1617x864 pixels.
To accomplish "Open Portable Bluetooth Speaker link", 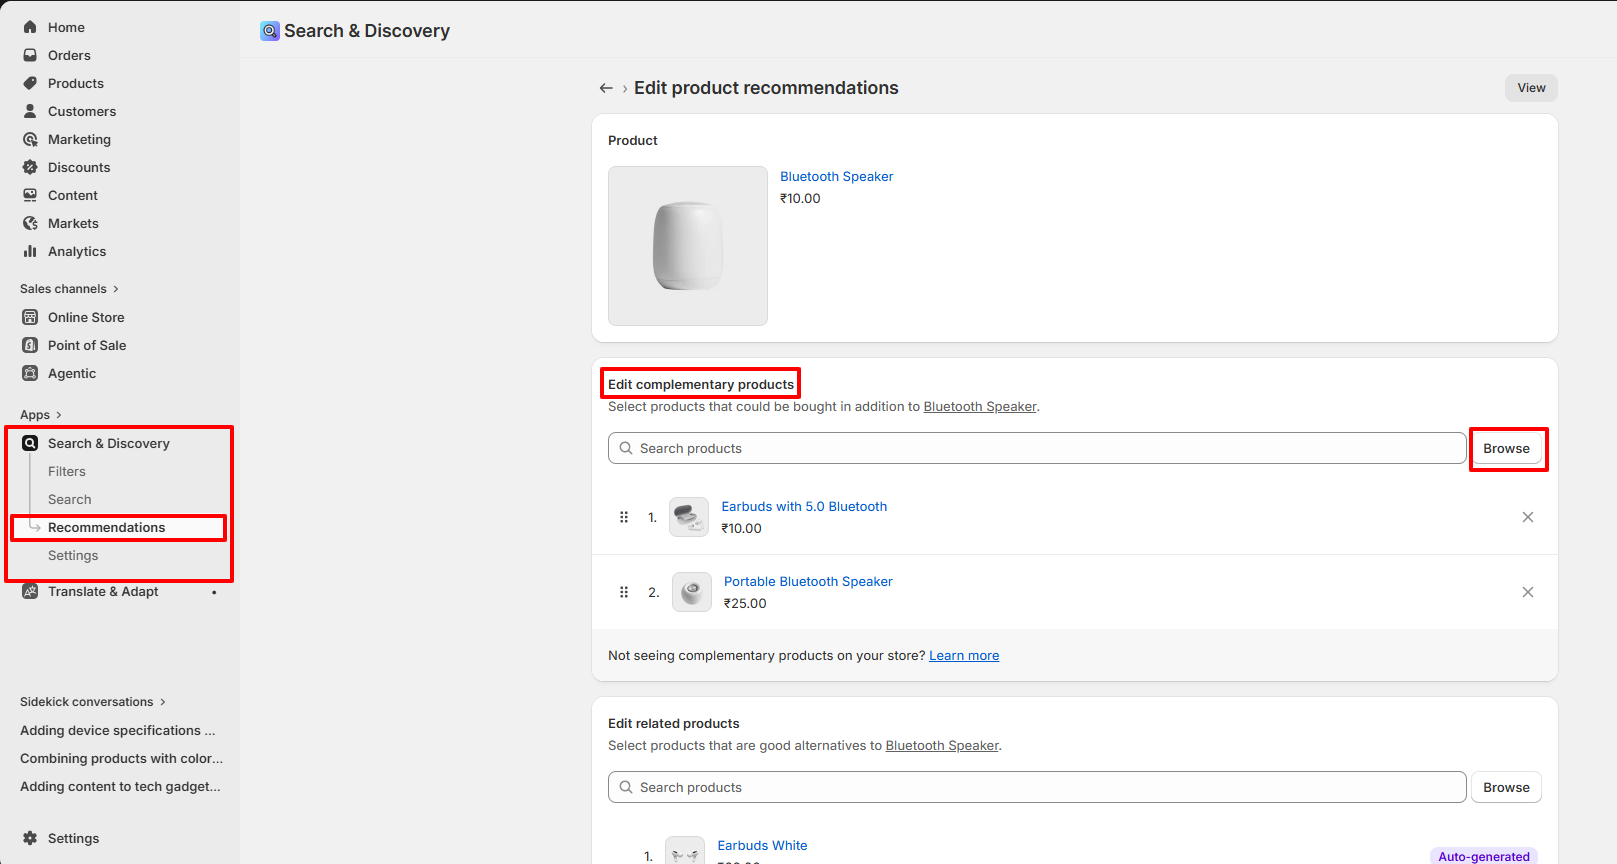I will [x=808, y=581].
